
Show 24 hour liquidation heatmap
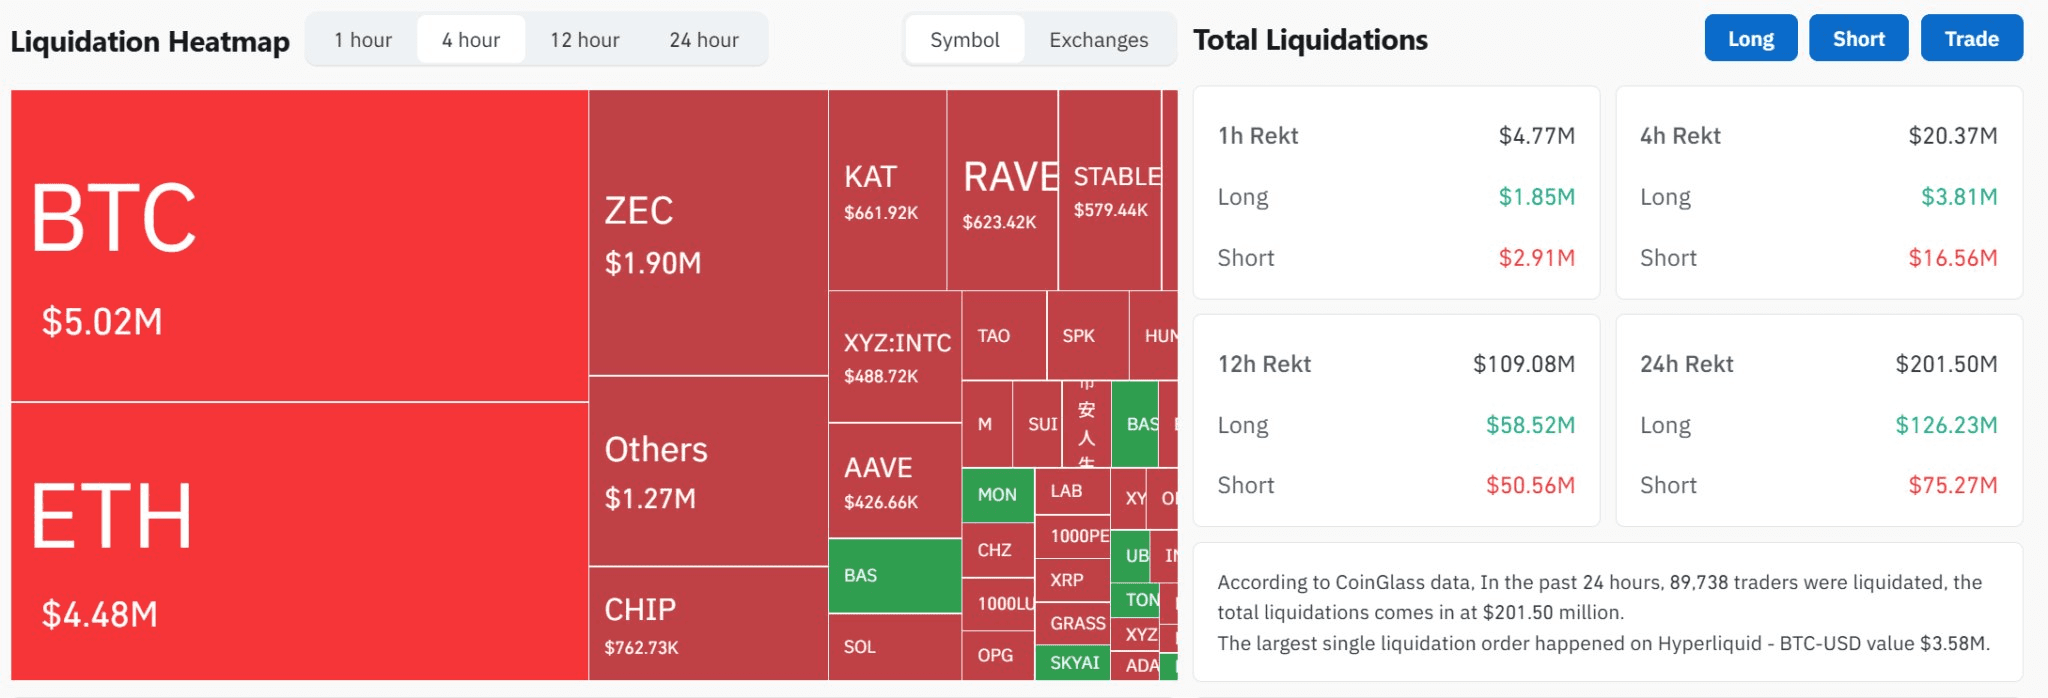[x=704, y=40]
